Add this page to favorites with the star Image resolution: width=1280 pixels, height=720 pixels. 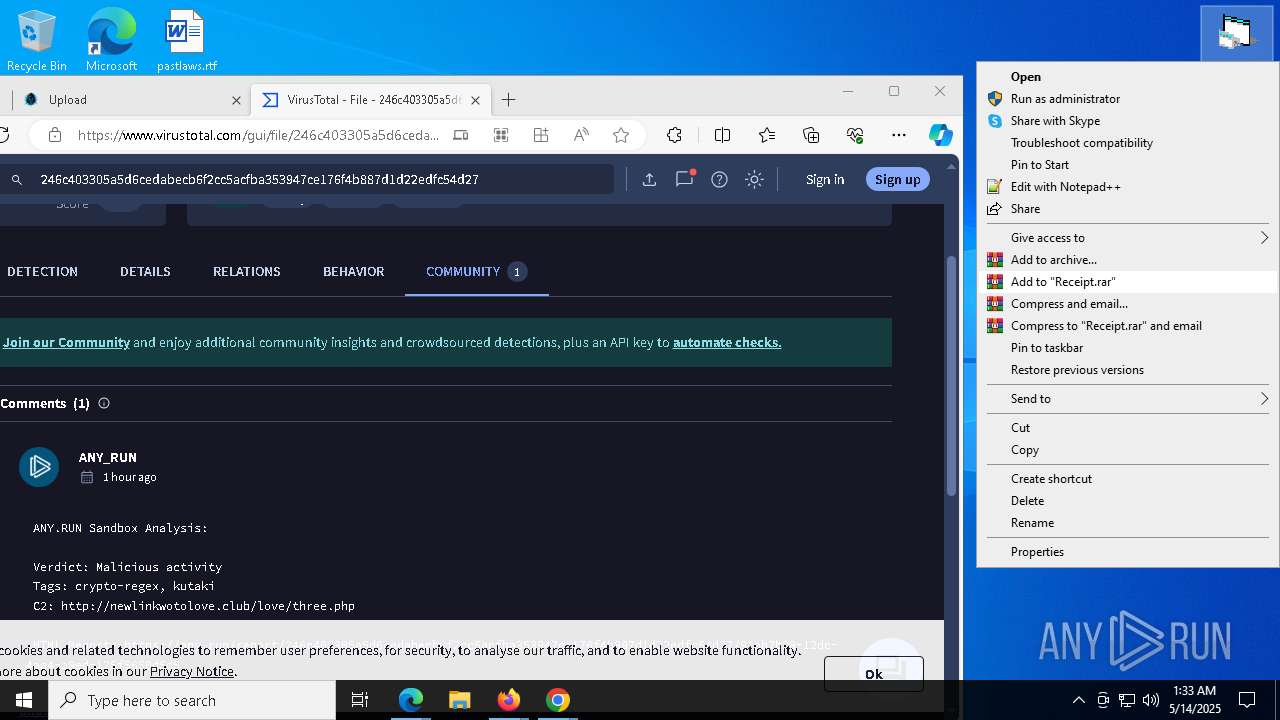(621, 135)
